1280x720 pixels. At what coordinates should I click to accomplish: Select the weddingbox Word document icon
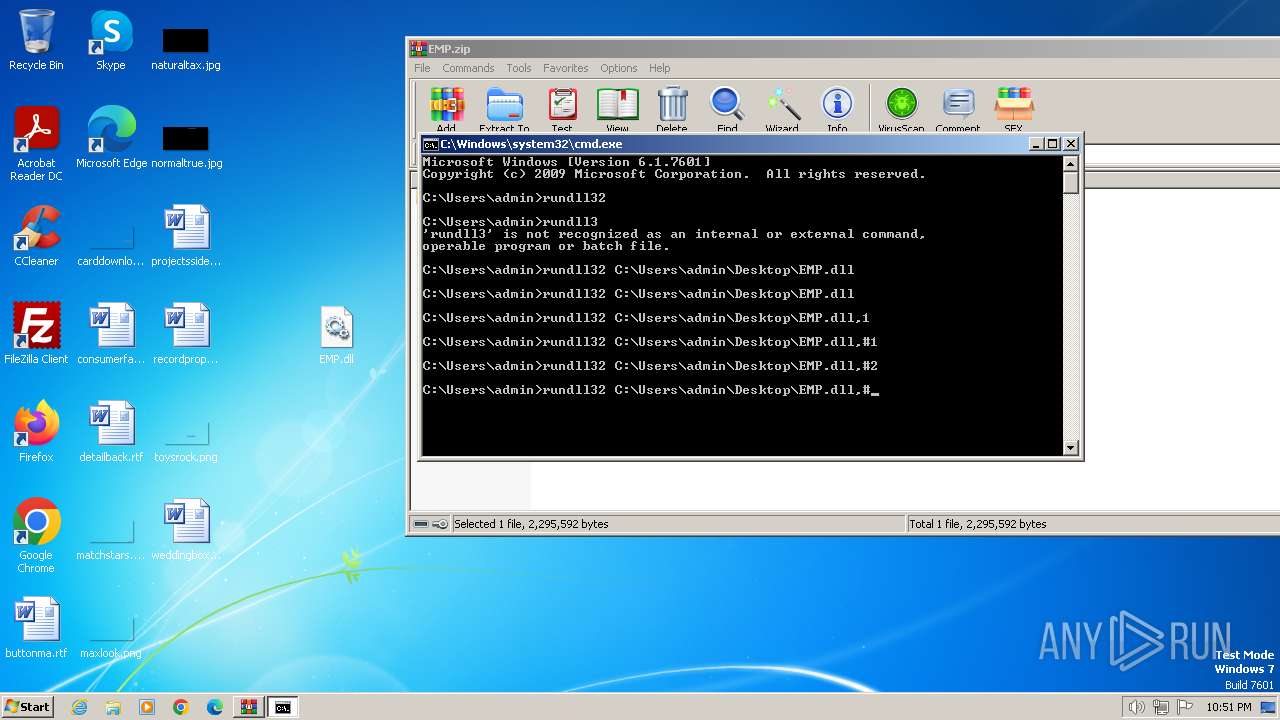(x=186, y=530)
